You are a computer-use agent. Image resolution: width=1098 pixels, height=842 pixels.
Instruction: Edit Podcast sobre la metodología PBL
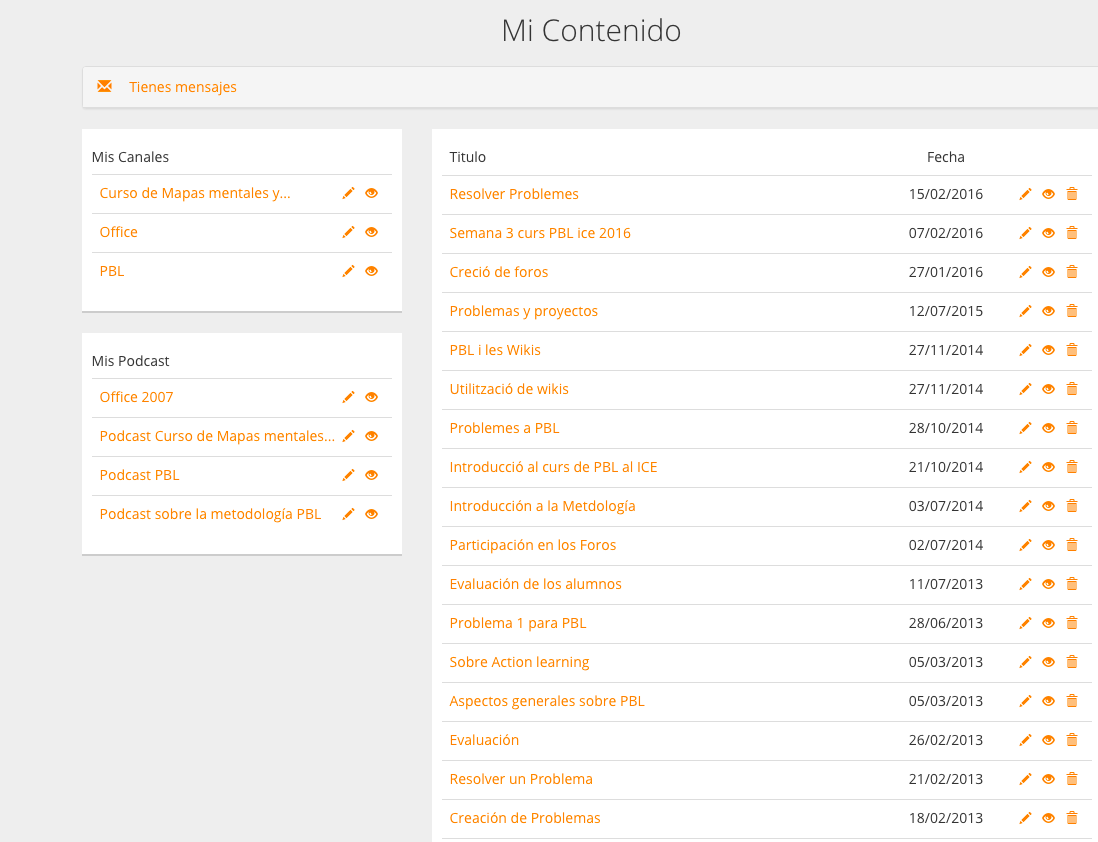point(348,515)
